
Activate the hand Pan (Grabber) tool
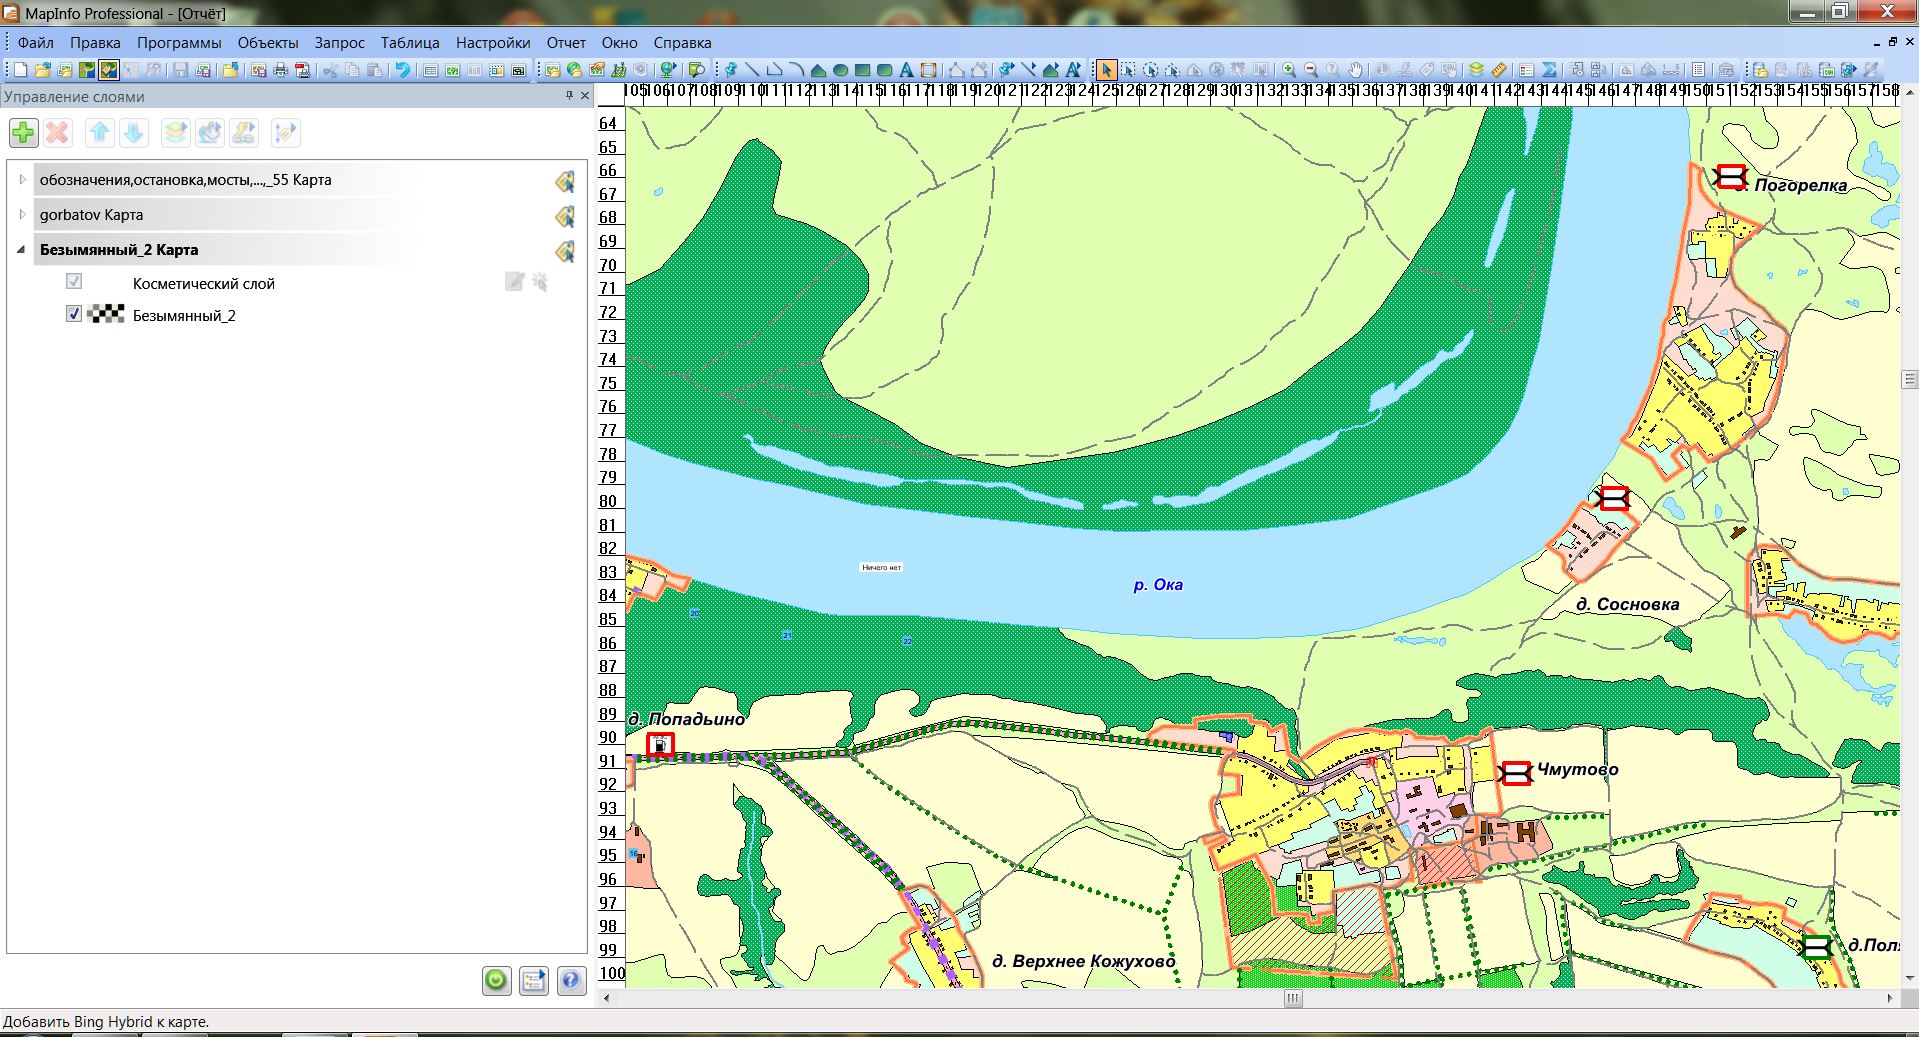click(x=1355, y=70)
